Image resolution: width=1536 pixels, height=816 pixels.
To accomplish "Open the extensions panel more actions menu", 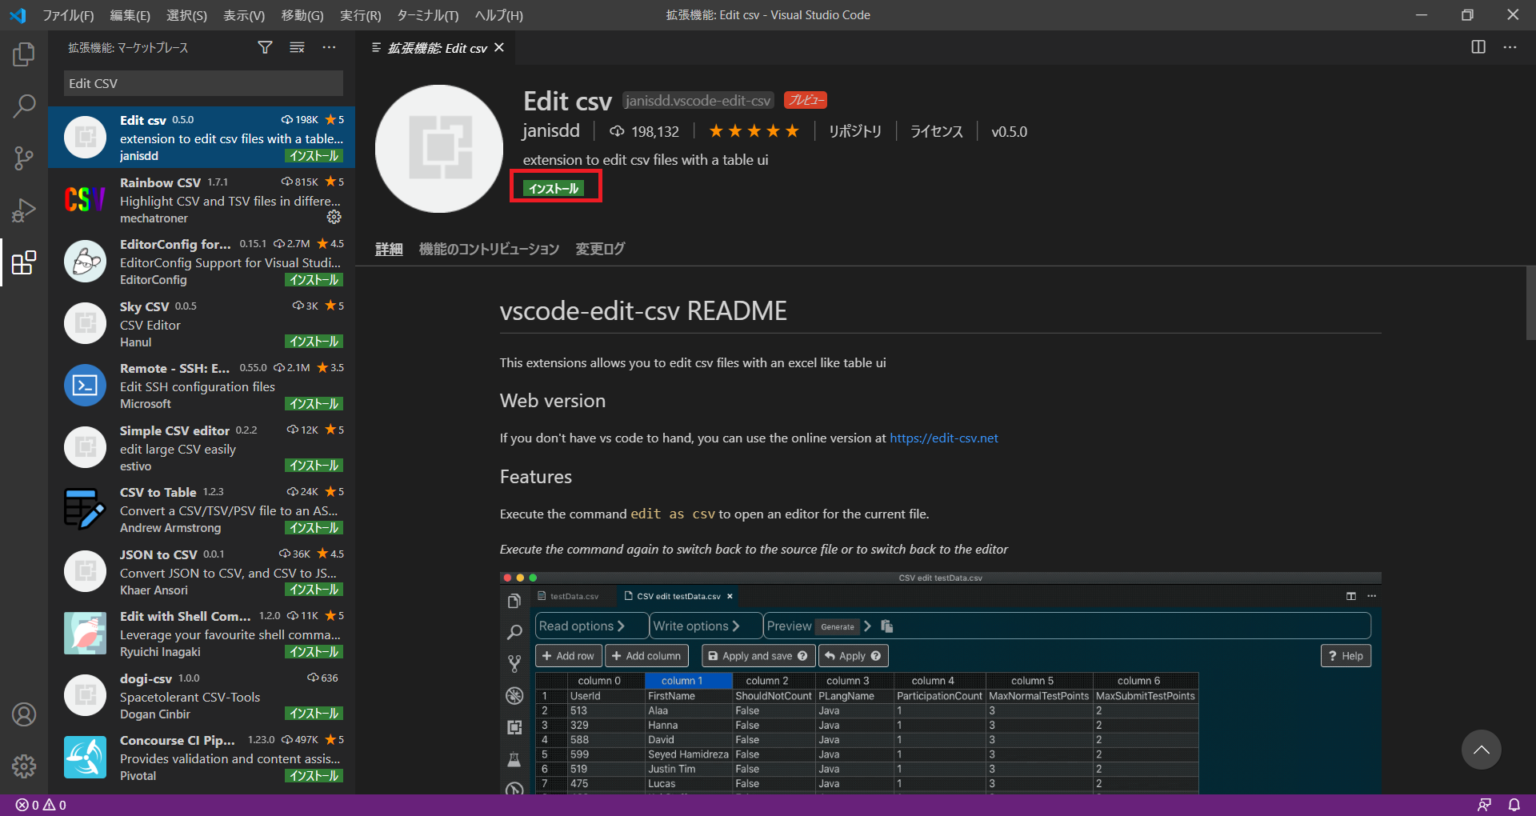I will pyautogui.click(x=329, y=46).
